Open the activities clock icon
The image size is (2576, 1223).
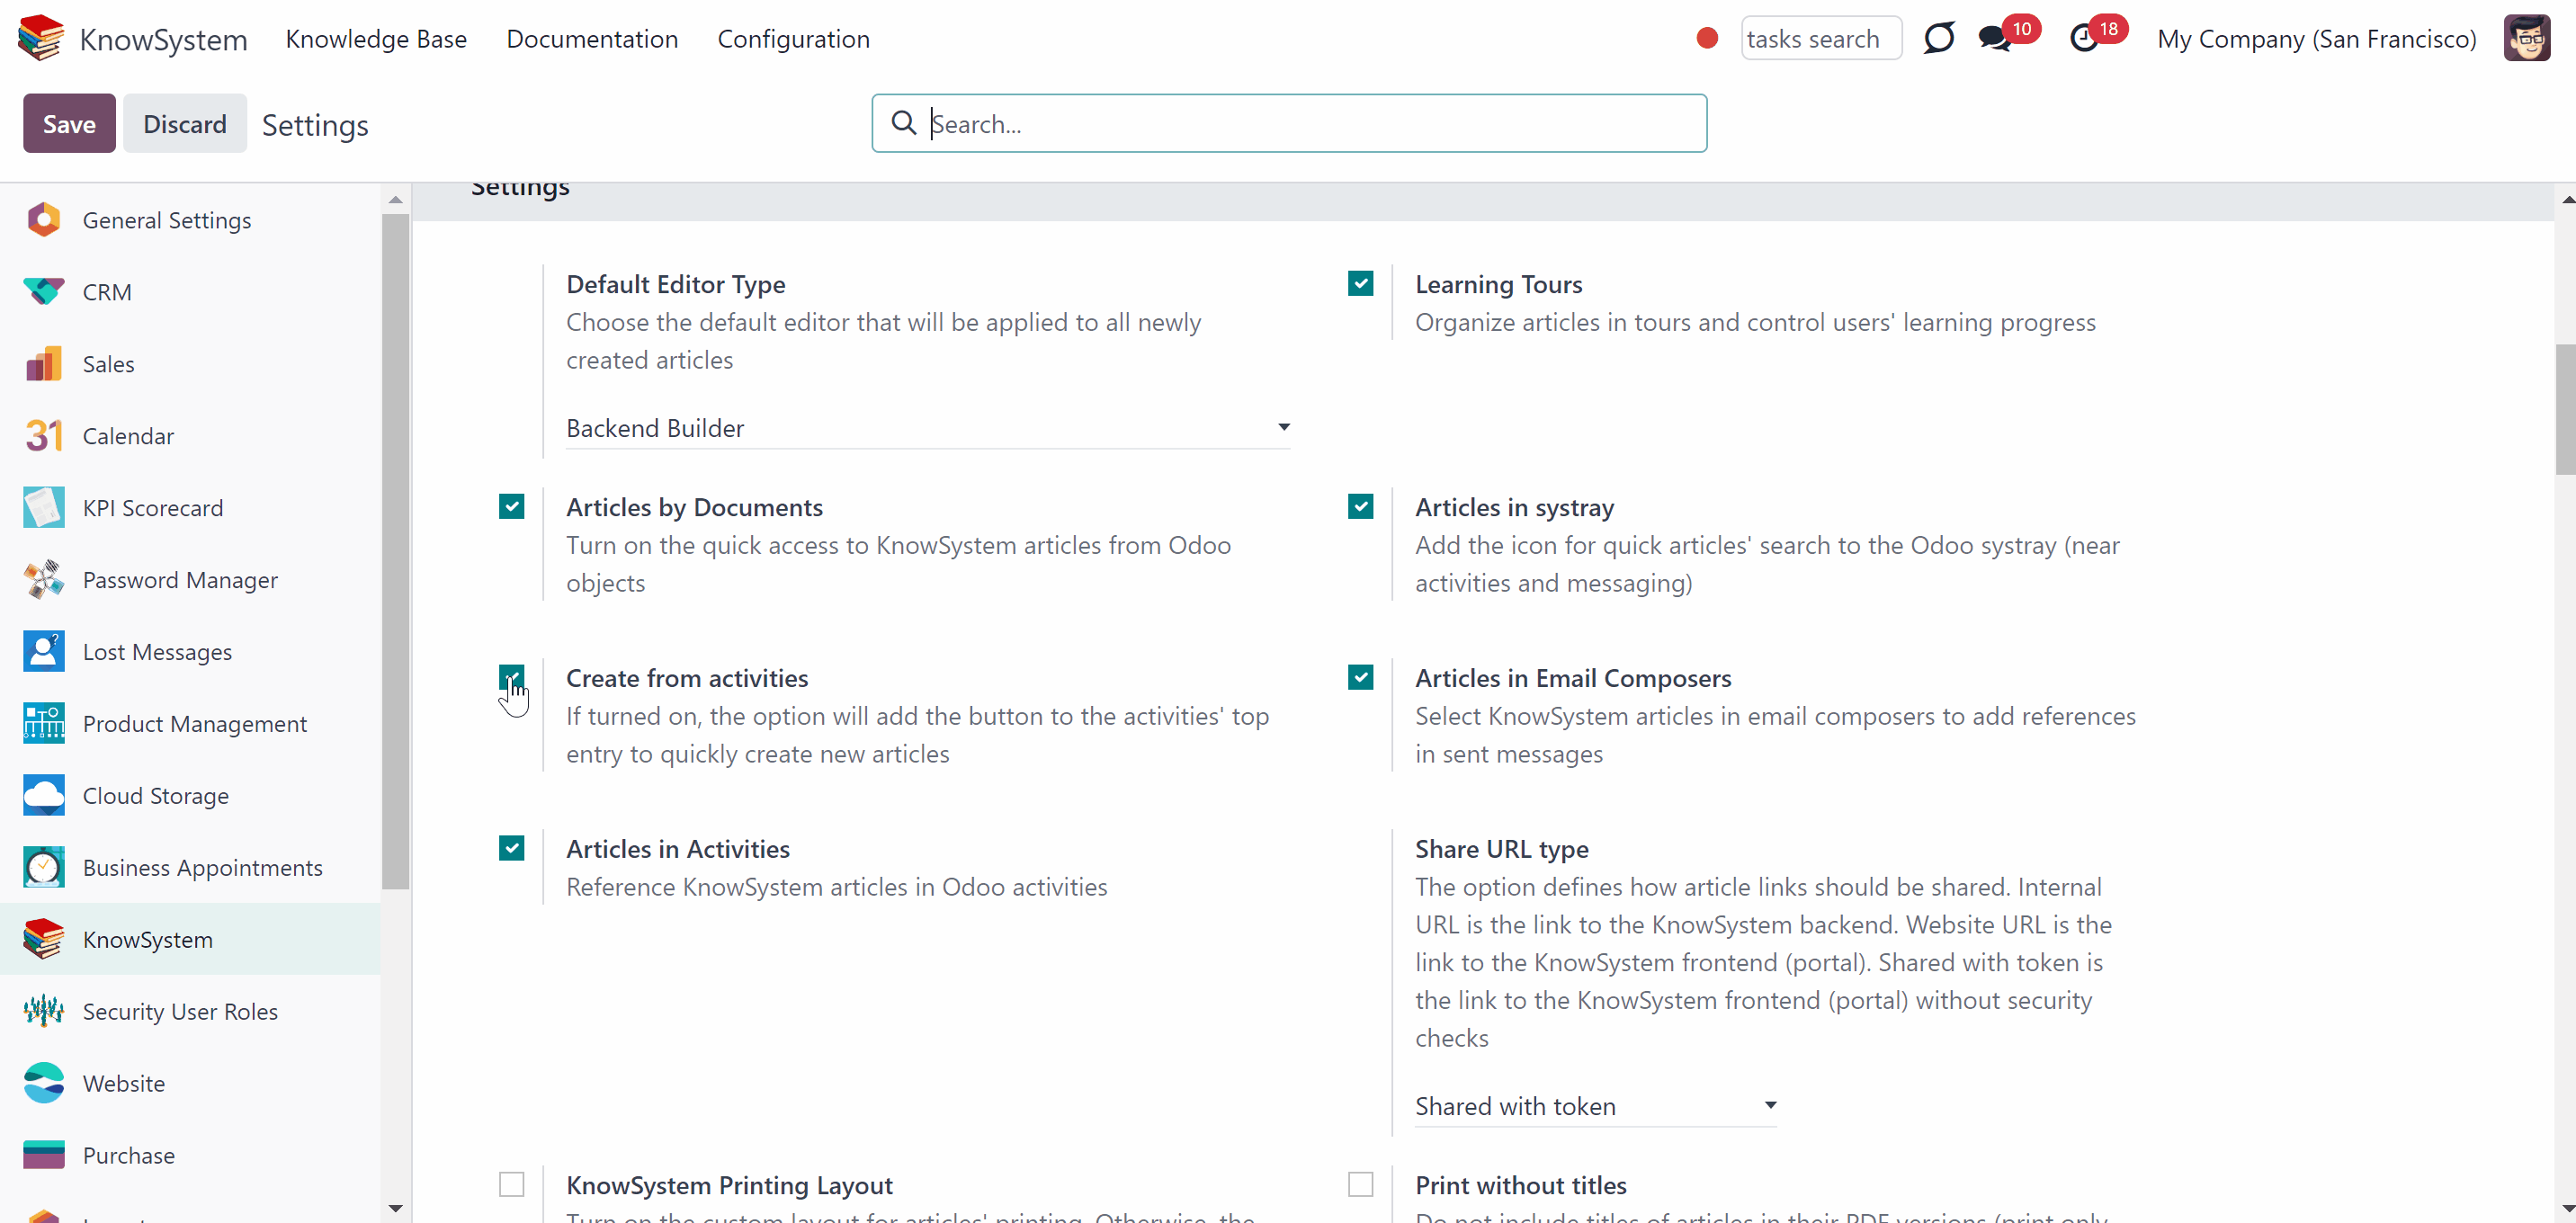[2084, 39]
